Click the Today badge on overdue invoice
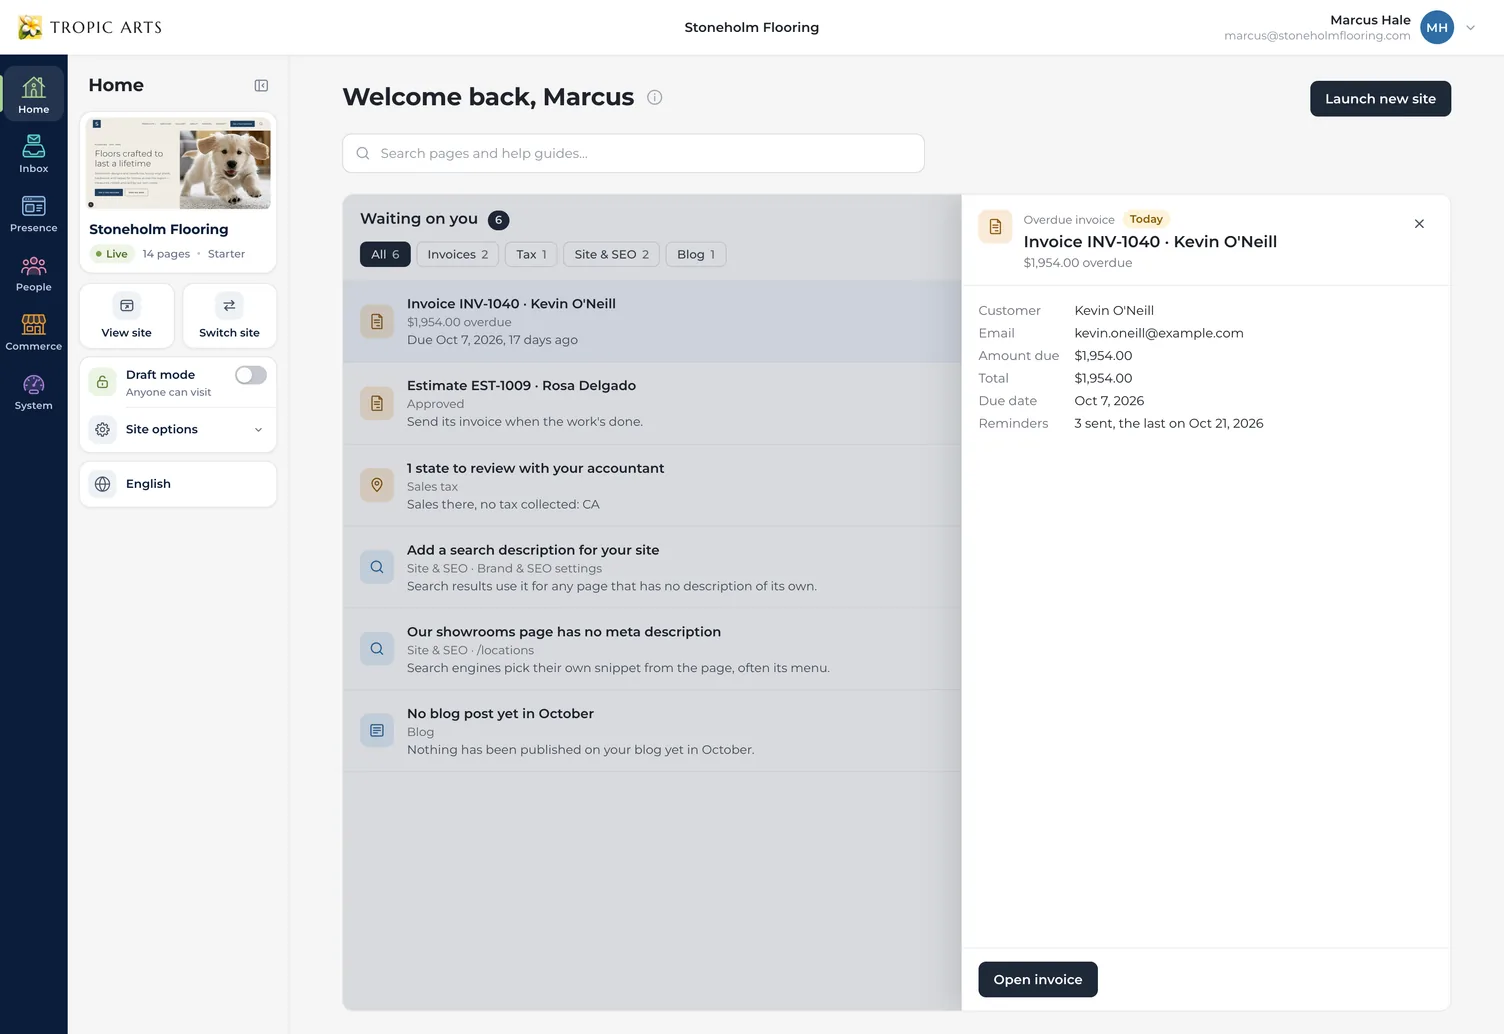The height and width of the screenshot is (1034, 1504). point(1146,219)
